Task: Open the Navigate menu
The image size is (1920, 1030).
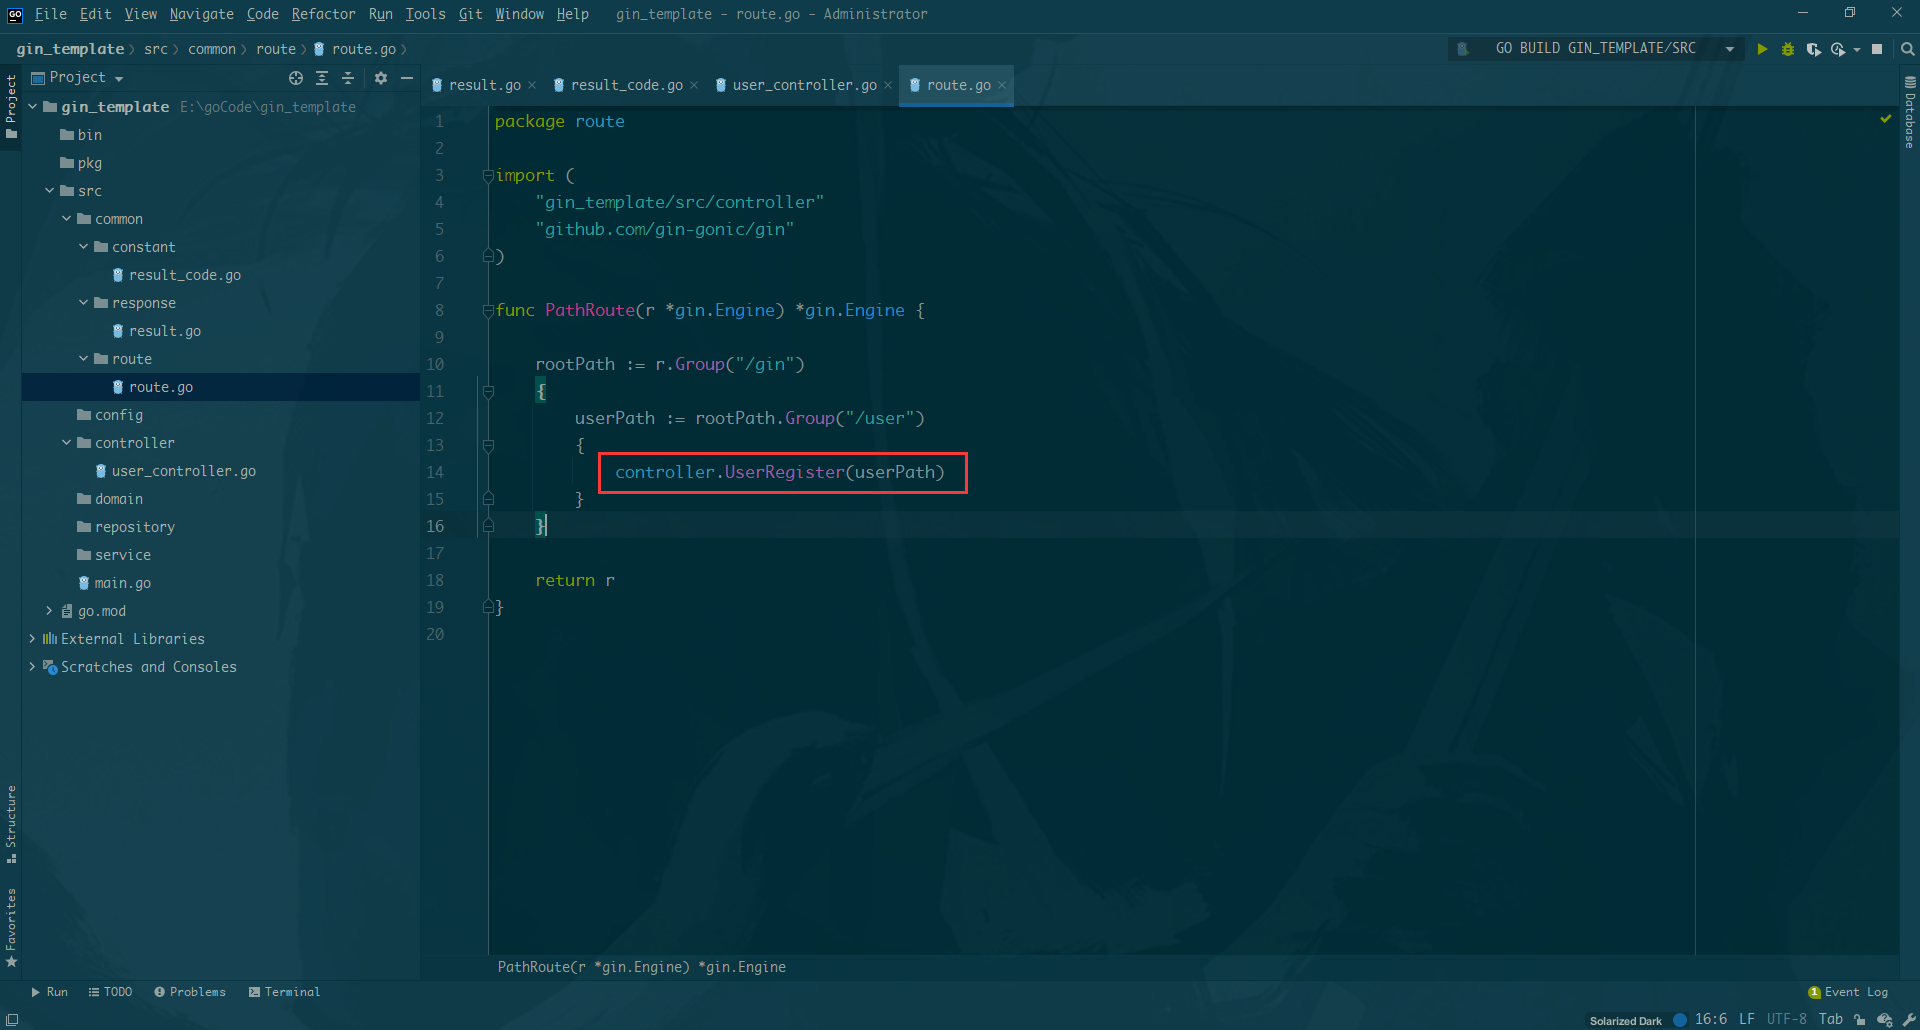Action: point(201,14)
